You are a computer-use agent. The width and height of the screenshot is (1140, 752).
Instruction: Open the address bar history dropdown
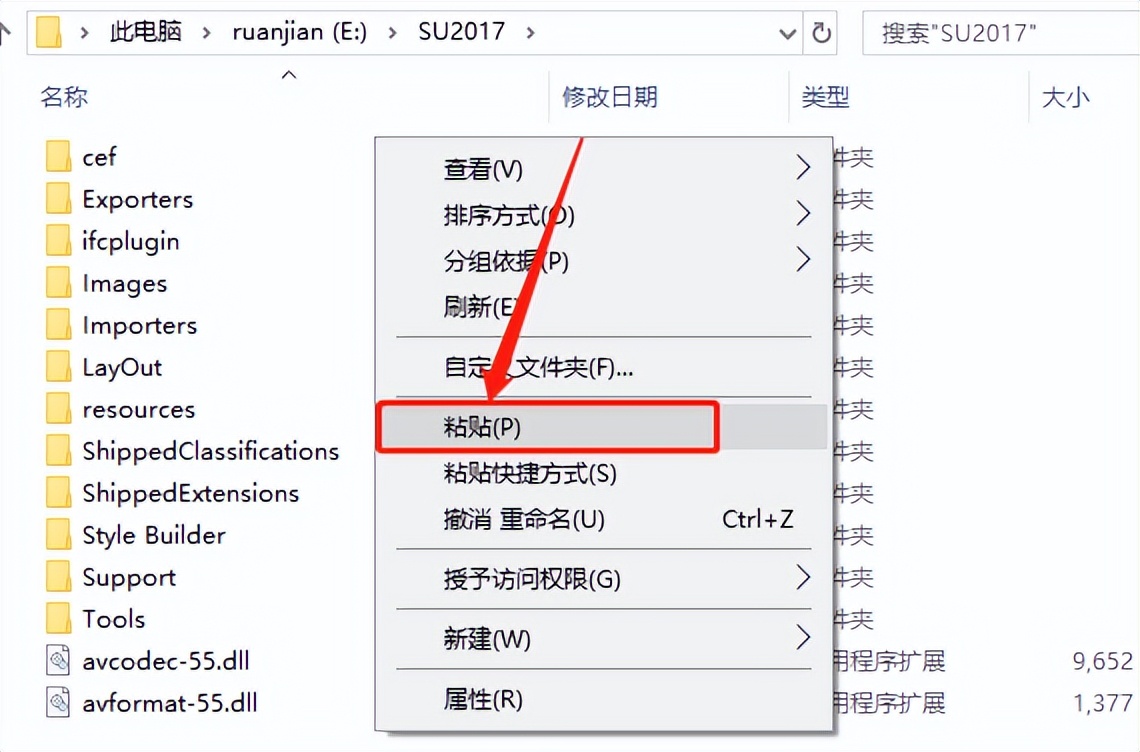pyautogui.click(x=787, y=32)
